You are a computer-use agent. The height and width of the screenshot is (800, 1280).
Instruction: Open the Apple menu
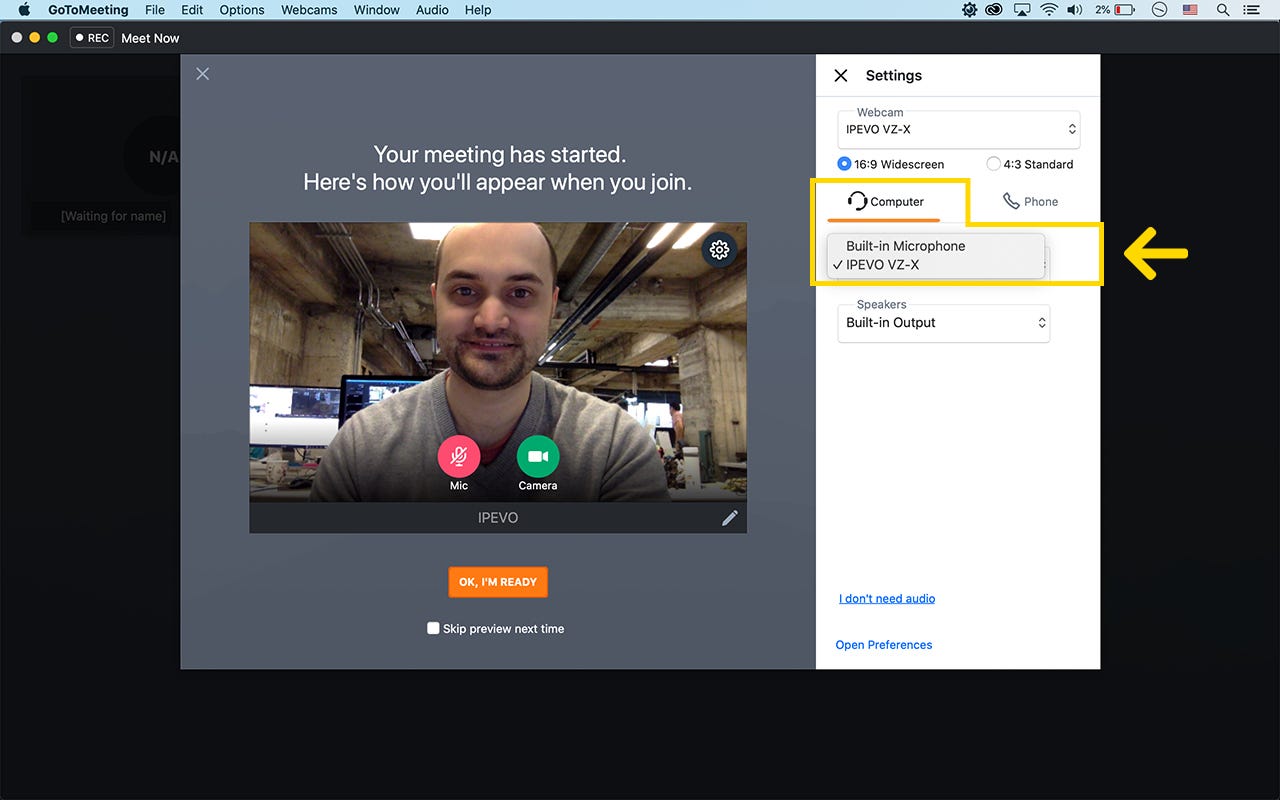coord(24,10)
